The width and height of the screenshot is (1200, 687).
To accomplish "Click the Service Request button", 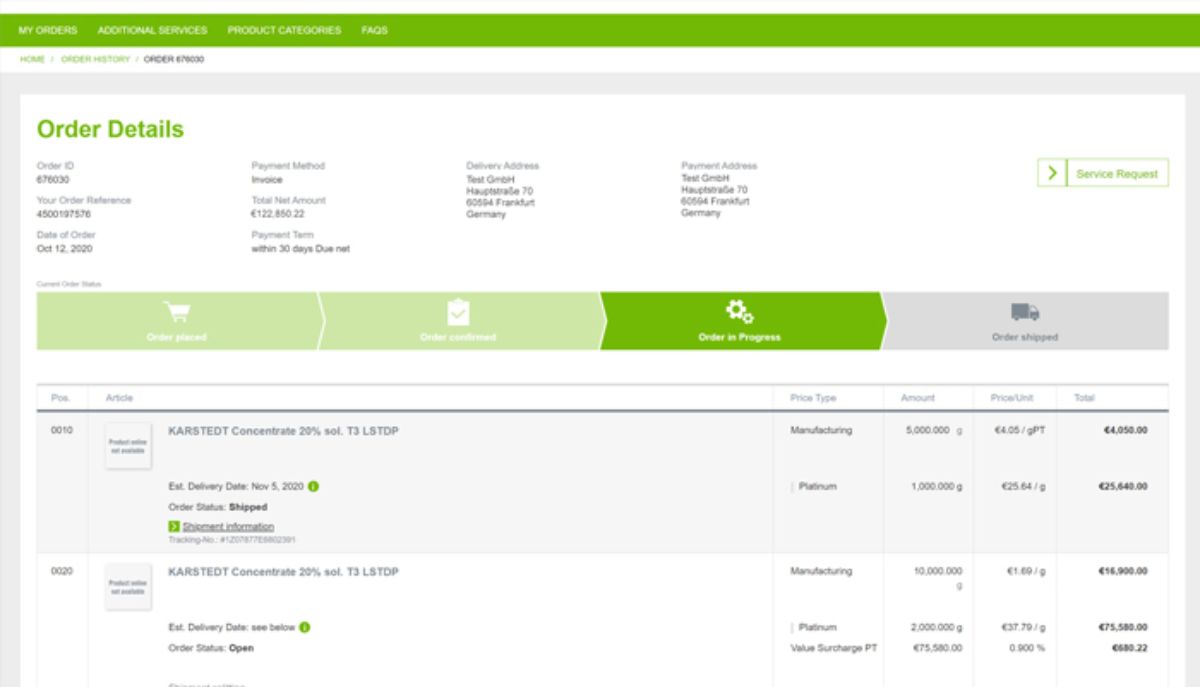I will [1116, 172].
